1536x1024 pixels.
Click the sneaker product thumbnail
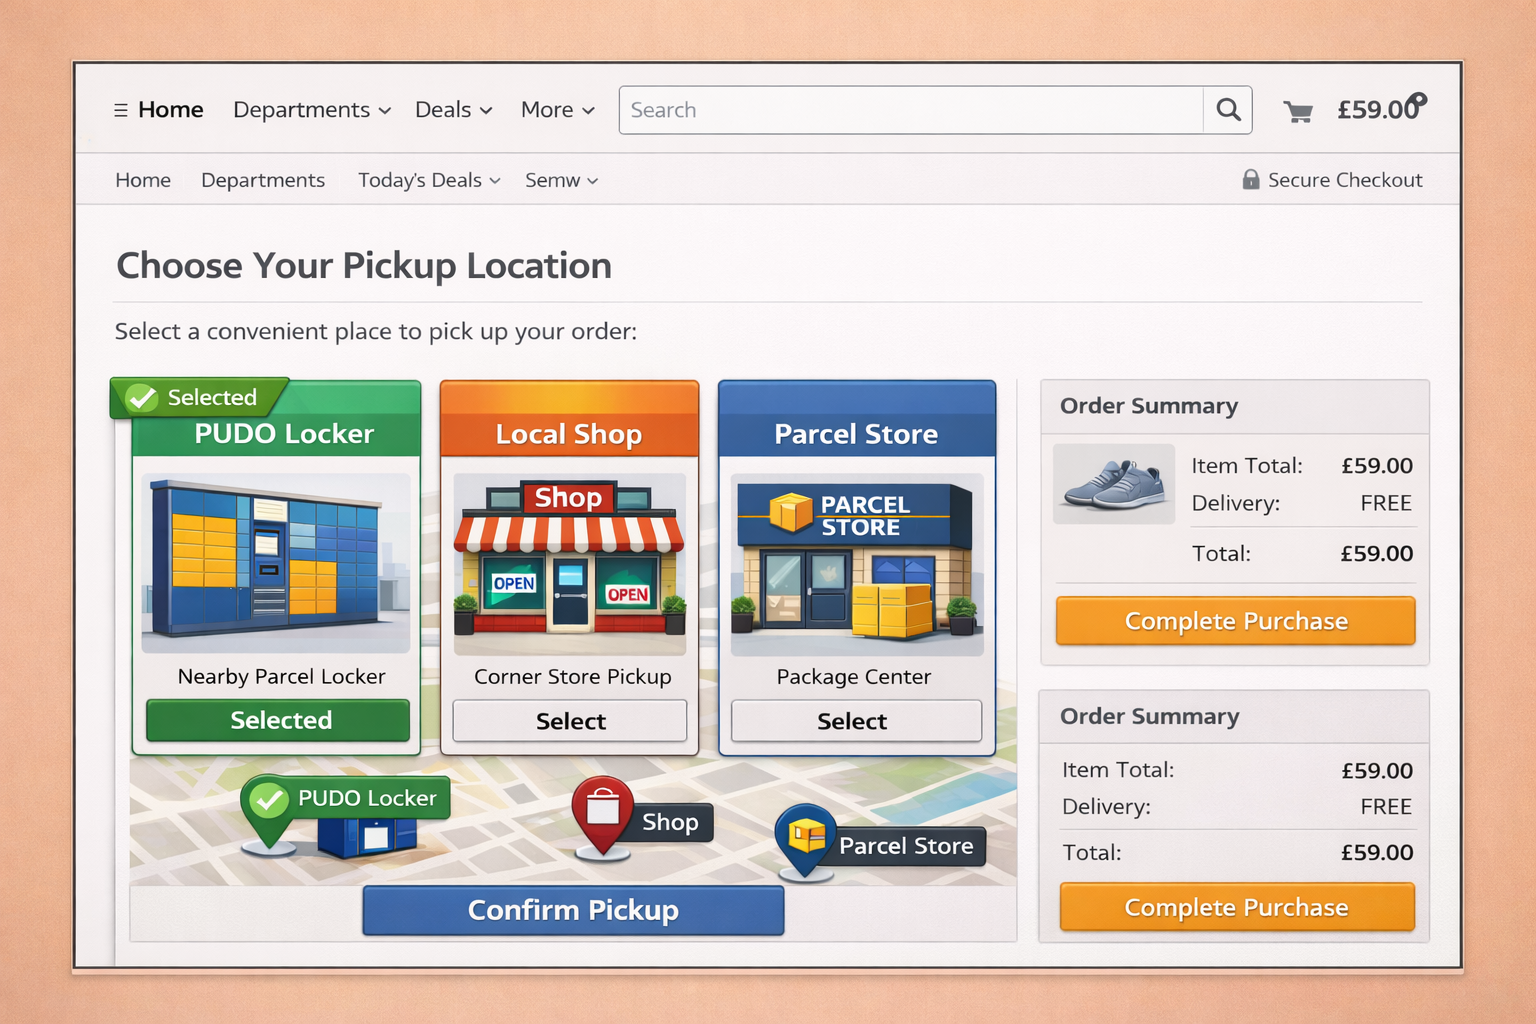pos(1114,484)
